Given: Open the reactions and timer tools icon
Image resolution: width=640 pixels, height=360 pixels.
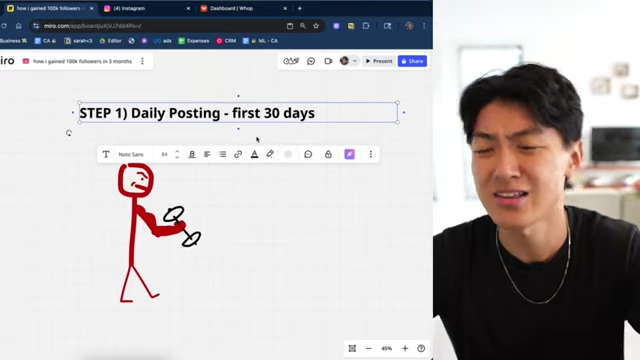Looking at the screenshot, I should coord(291,61).
